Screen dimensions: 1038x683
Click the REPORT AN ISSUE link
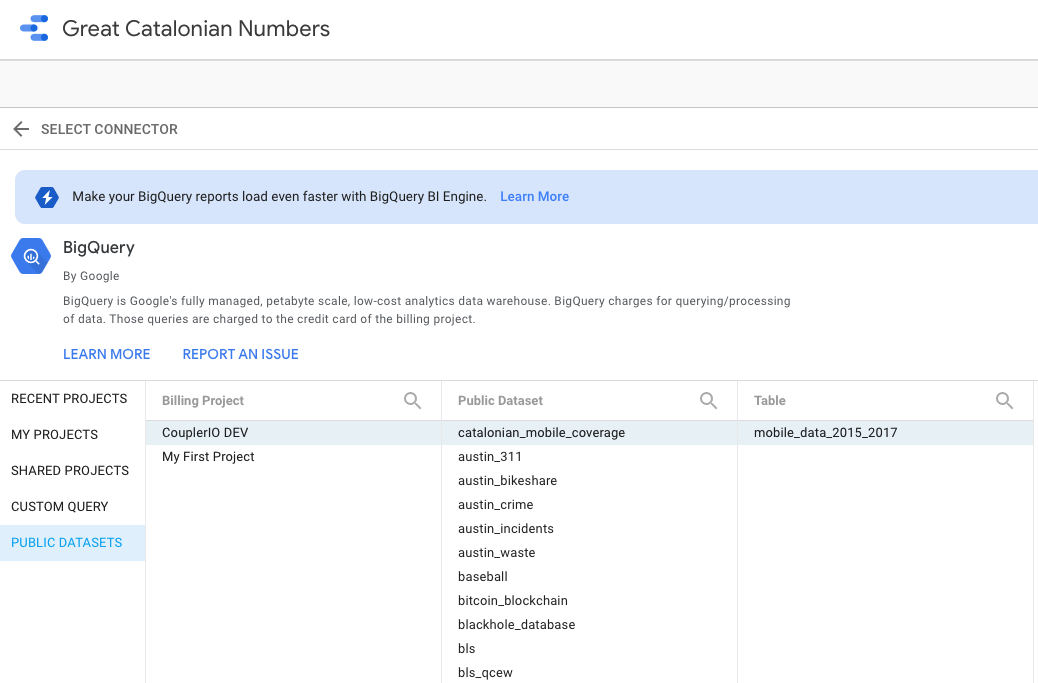240,354
